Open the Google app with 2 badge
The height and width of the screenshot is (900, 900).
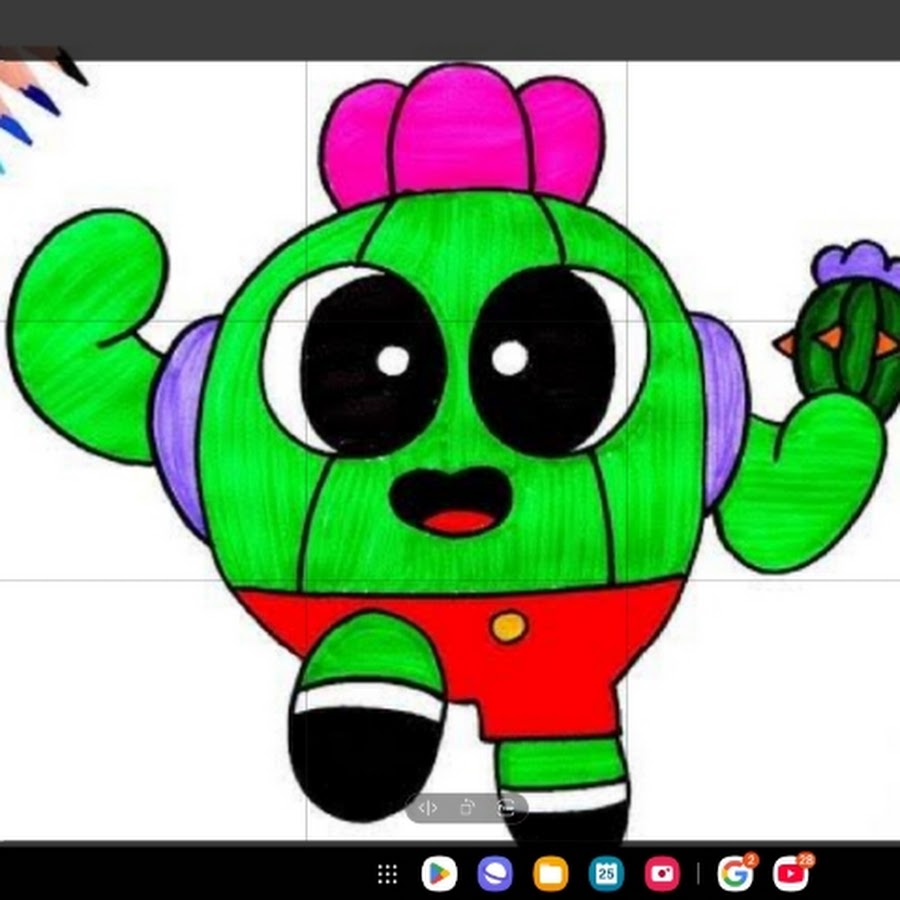click(735, 874)
